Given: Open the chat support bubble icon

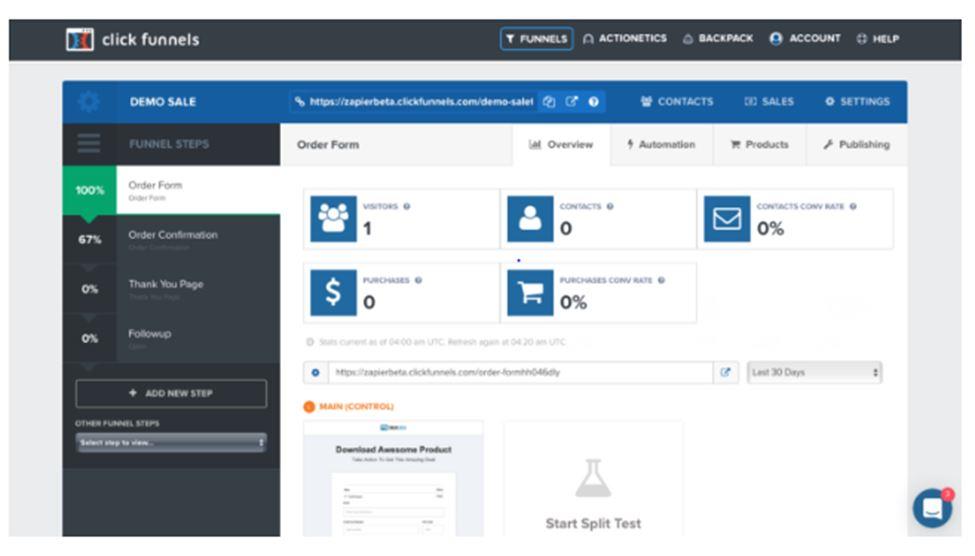Looking at the screenshot, I should coord(932,508).
